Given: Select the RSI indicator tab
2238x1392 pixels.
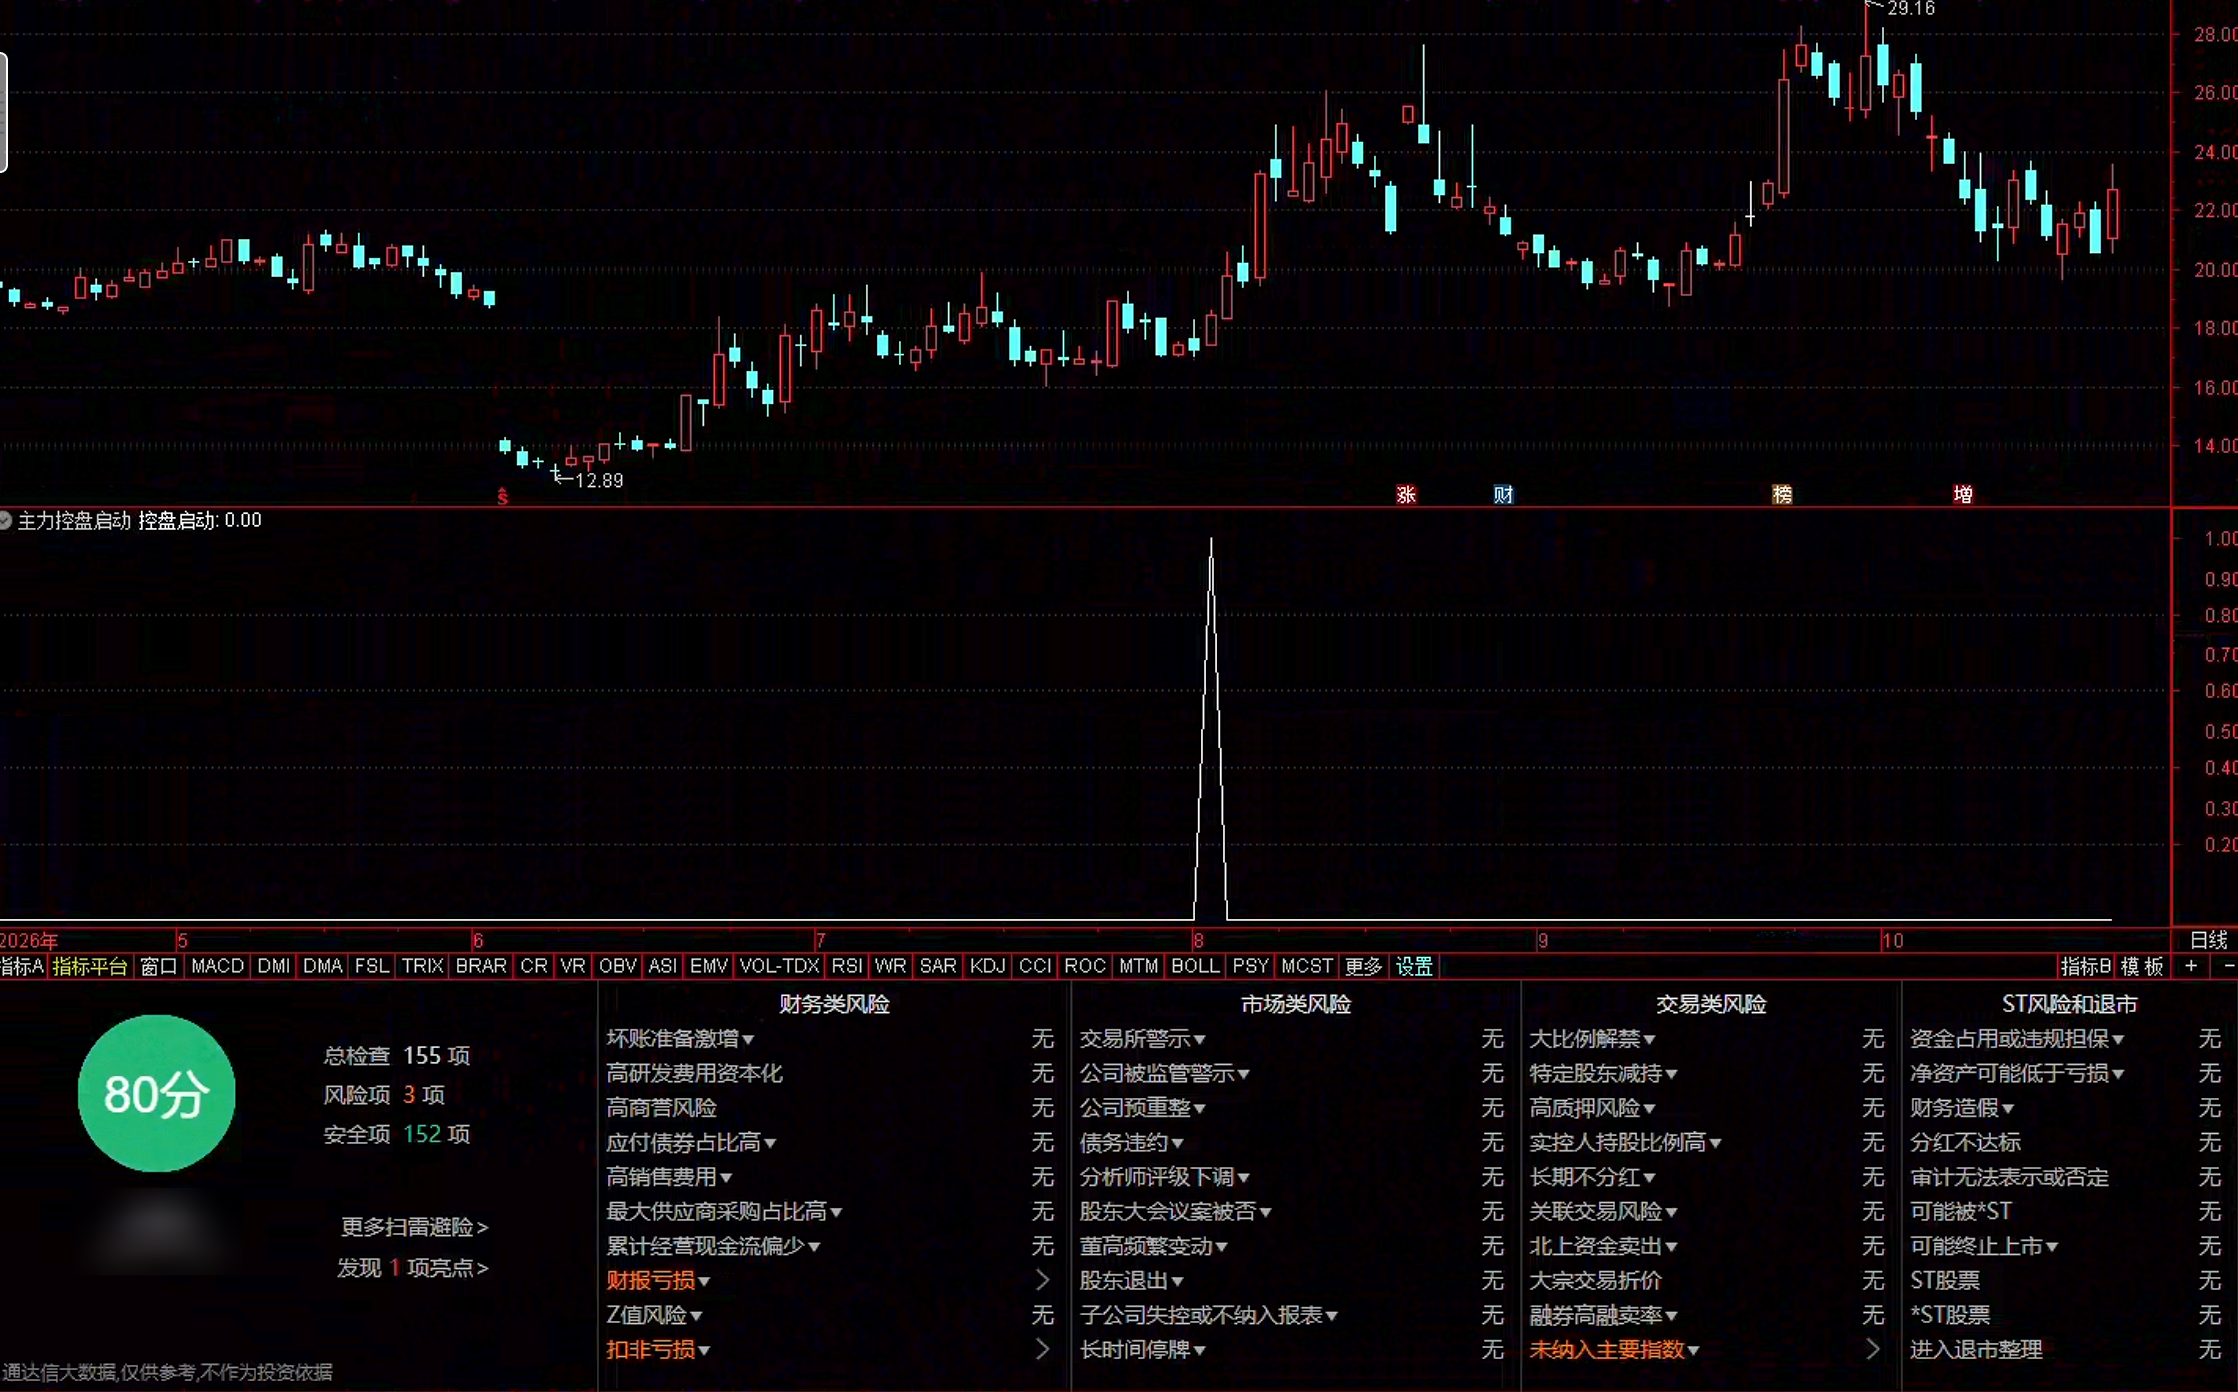Looking at the screenshot, I should coord(846,966).
